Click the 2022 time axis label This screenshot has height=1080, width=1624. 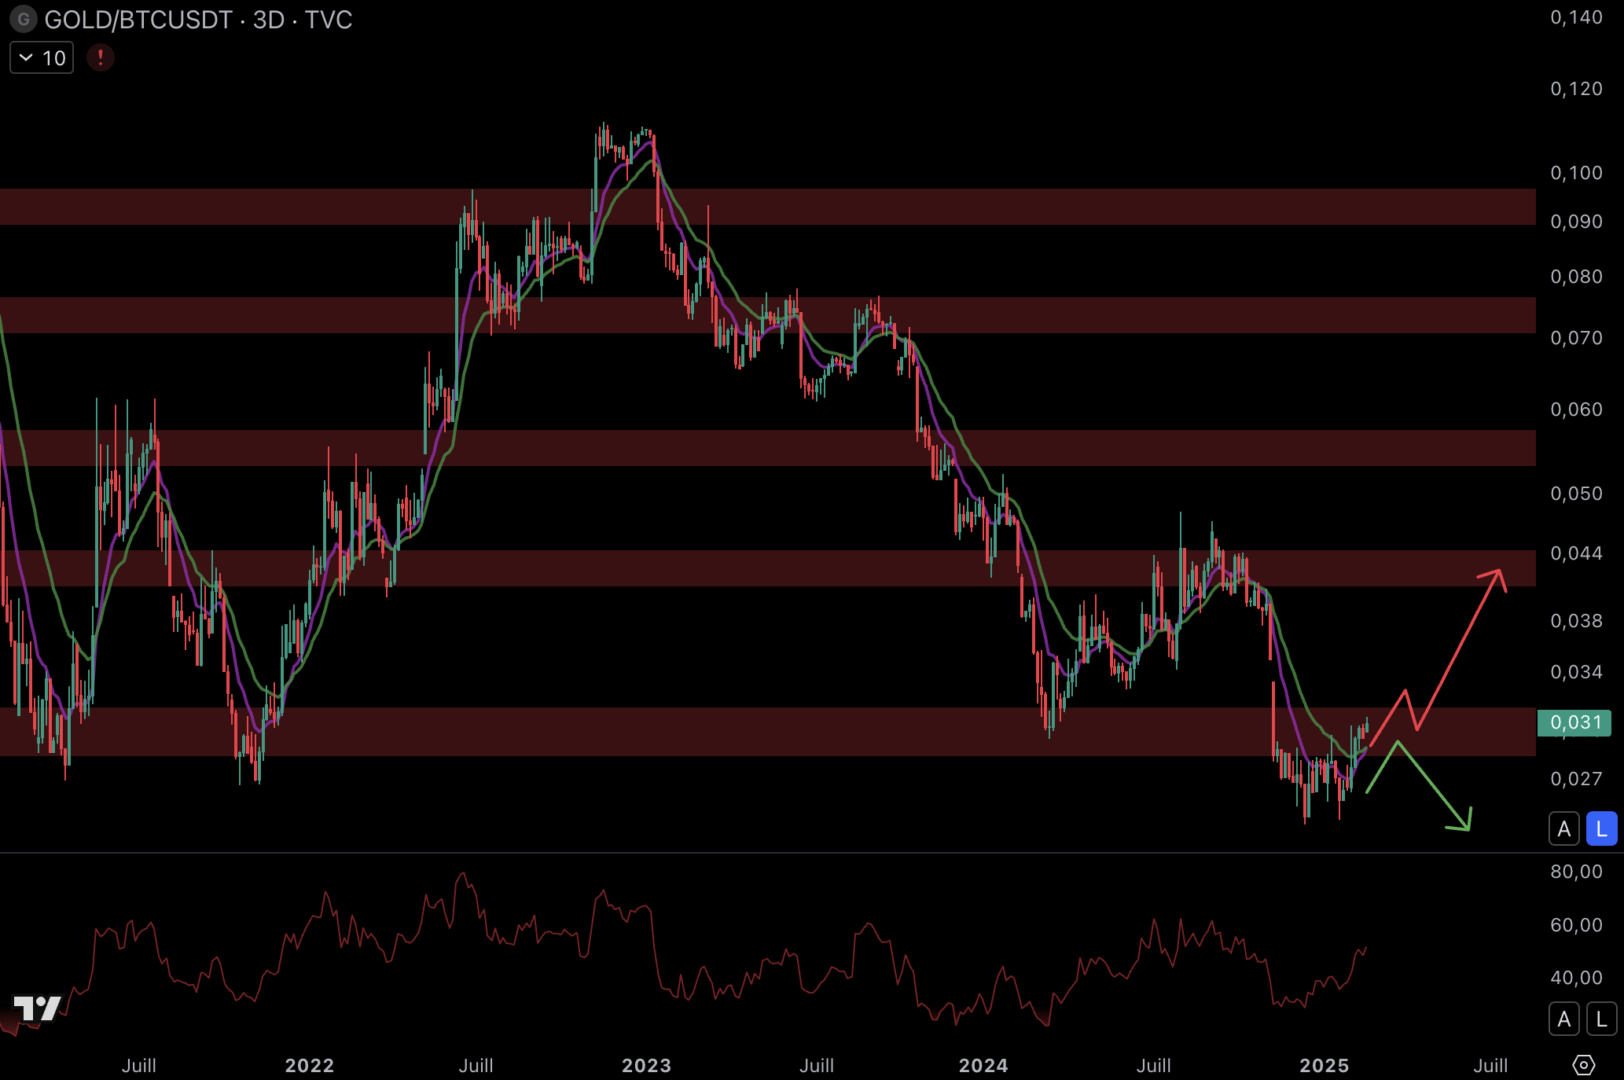pos(309,1065)
